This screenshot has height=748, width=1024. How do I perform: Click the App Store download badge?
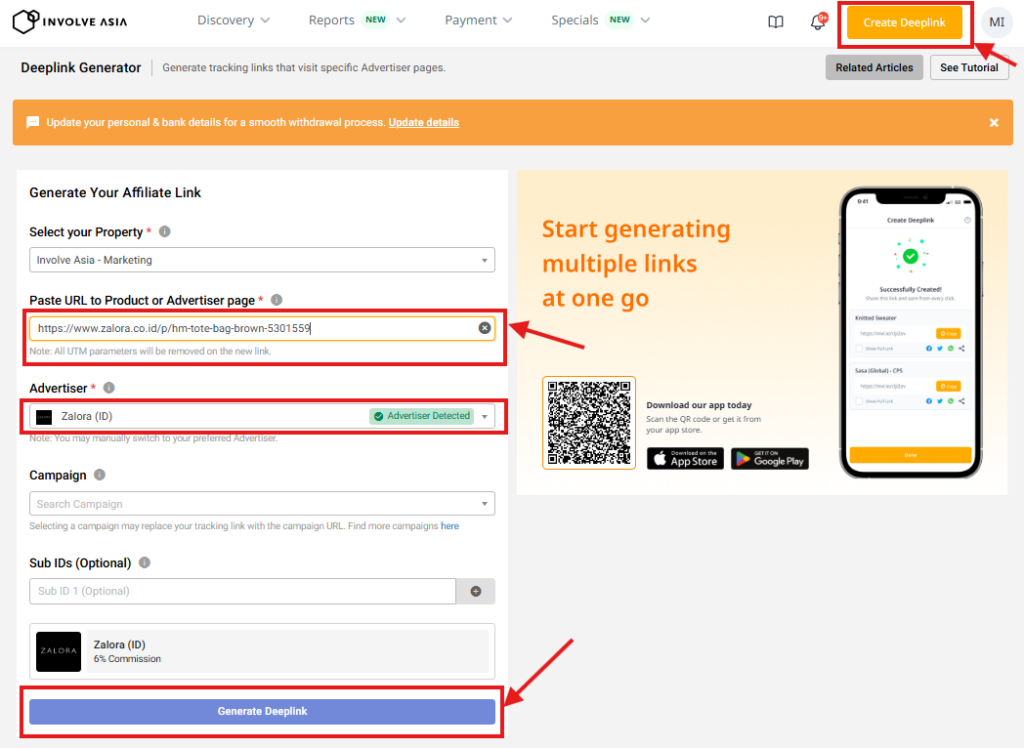pyautogui.click(x=685, y=458)
